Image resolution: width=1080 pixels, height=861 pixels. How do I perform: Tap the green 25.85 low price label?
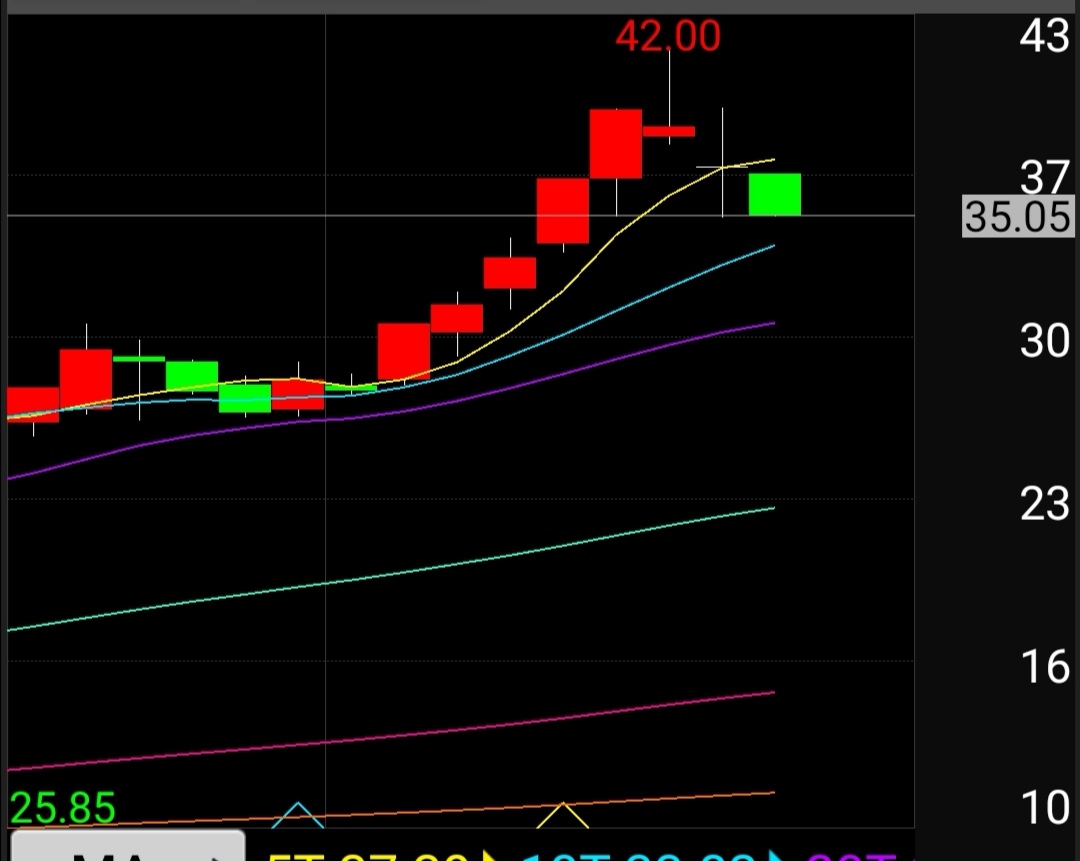coord(62,808)
